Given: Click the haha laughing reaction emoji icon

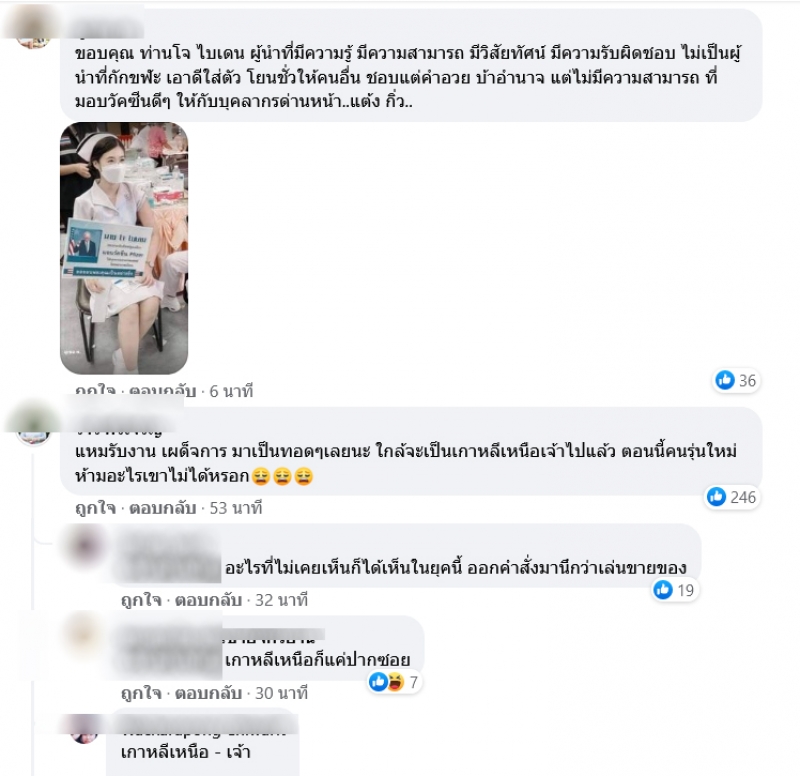Looking at the screenshot, I should point(395,682).
